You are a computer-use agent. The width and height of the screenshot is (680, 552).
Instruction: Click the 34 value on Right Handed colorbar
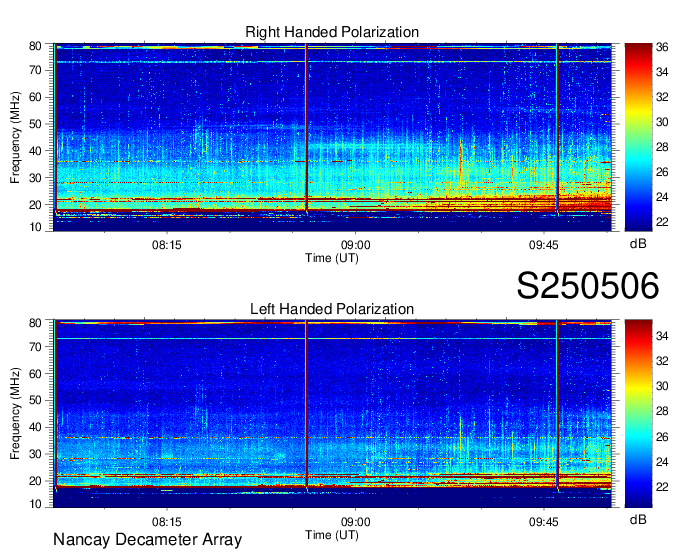coord(662,72)
